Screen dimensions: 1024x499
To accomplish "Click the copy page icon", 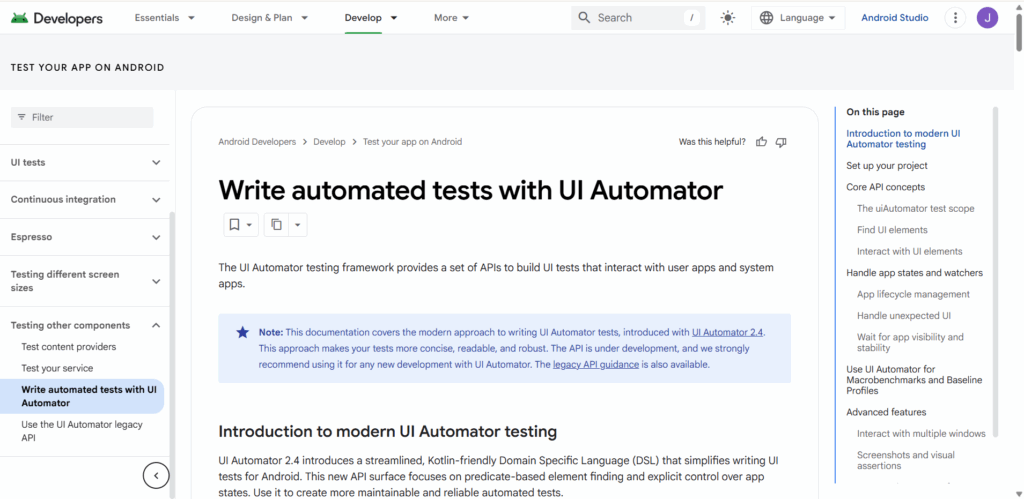I will pos(276,225).
